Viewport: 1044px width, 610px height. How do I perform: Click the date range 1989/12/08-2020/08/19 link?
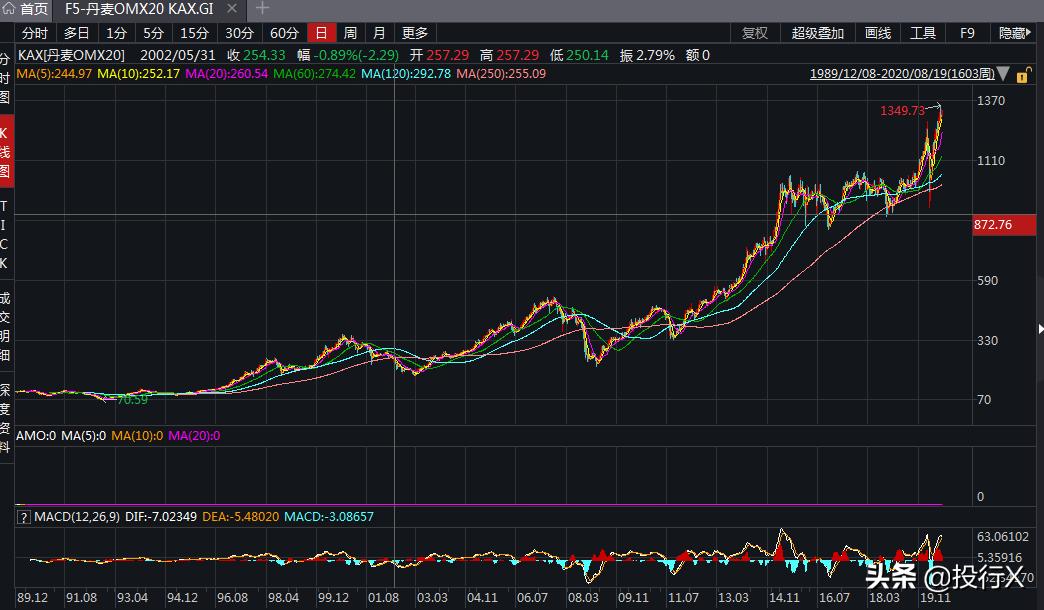tap(901, 74)
